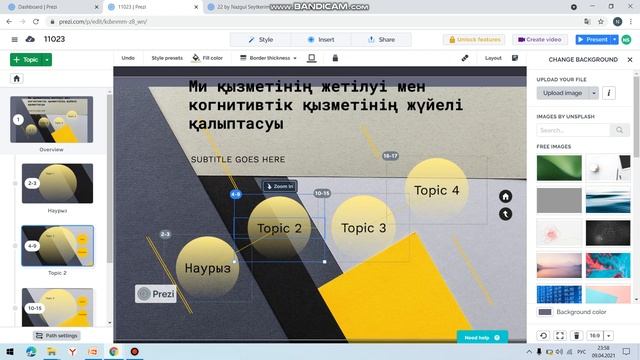Open the Border thickness dropdown
The image size is (640, 360).
click(268, 58)
